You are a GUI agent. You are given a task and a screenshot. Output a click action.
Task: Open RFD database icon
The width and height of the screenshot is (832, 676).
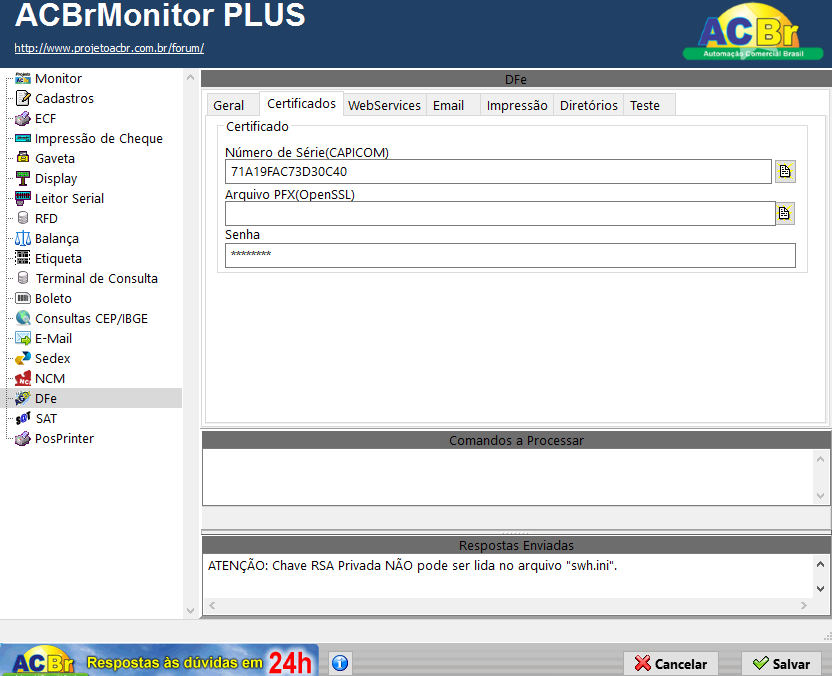point(23,218)
